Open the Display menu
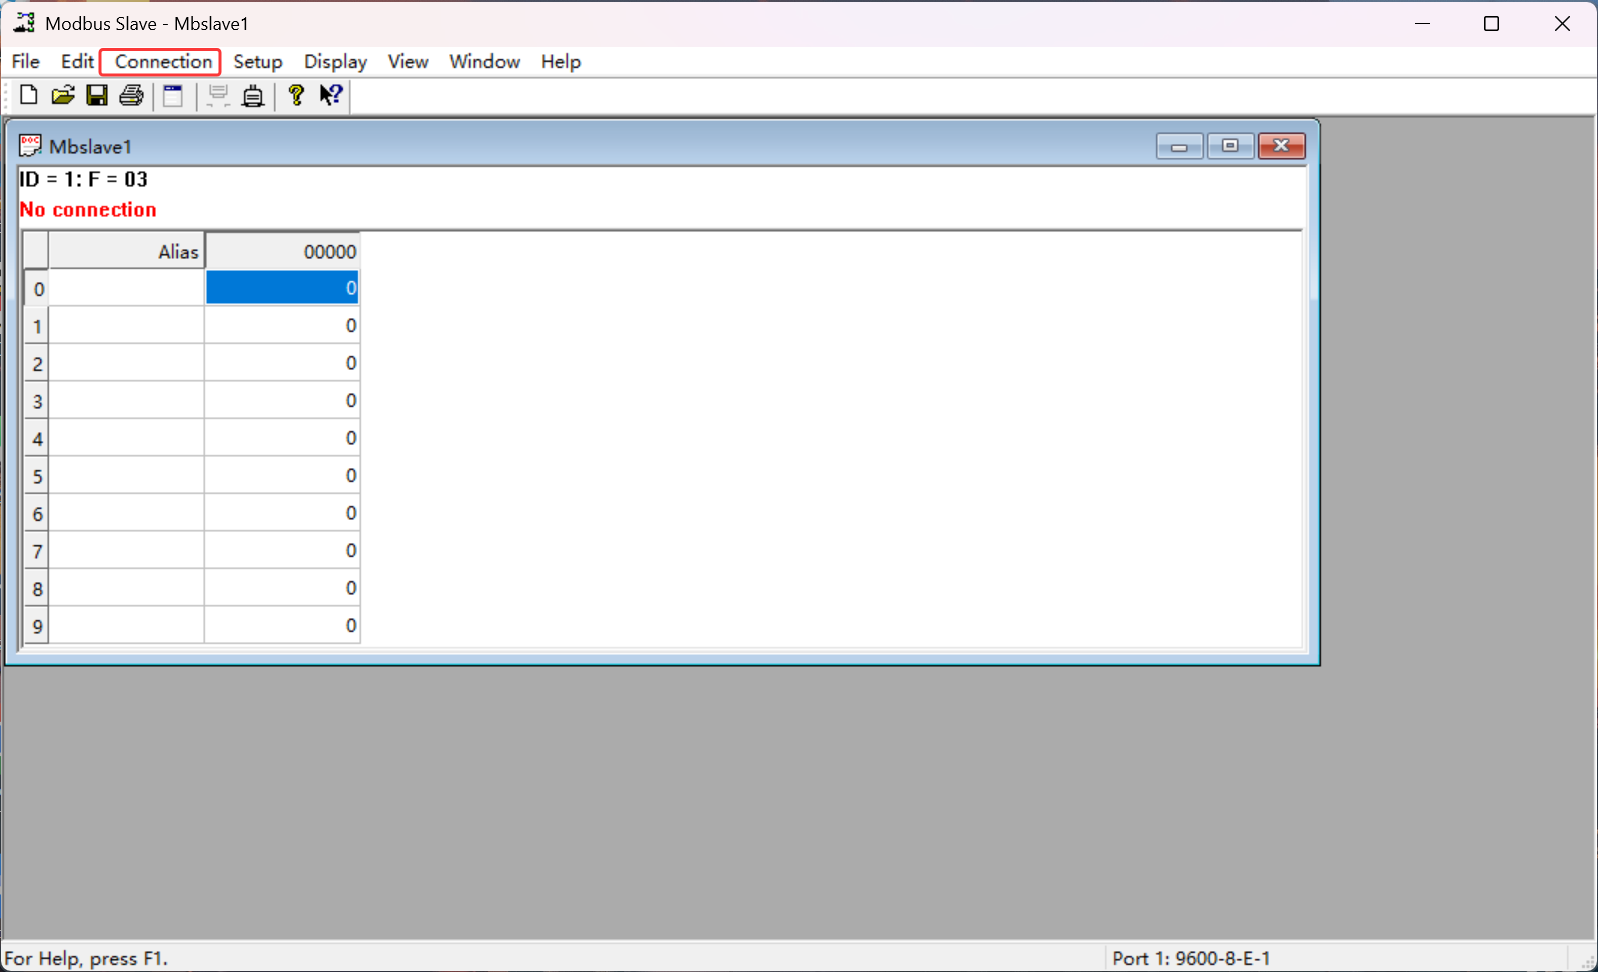The height and width of the screenshot is (972, 1598). point(335,62)
